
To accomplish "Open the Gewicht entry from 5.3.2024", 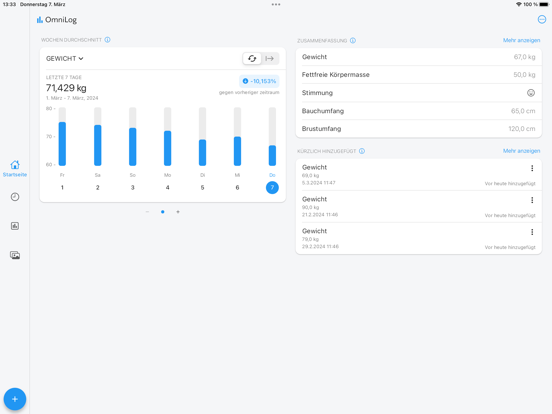I will click(419, 175).
